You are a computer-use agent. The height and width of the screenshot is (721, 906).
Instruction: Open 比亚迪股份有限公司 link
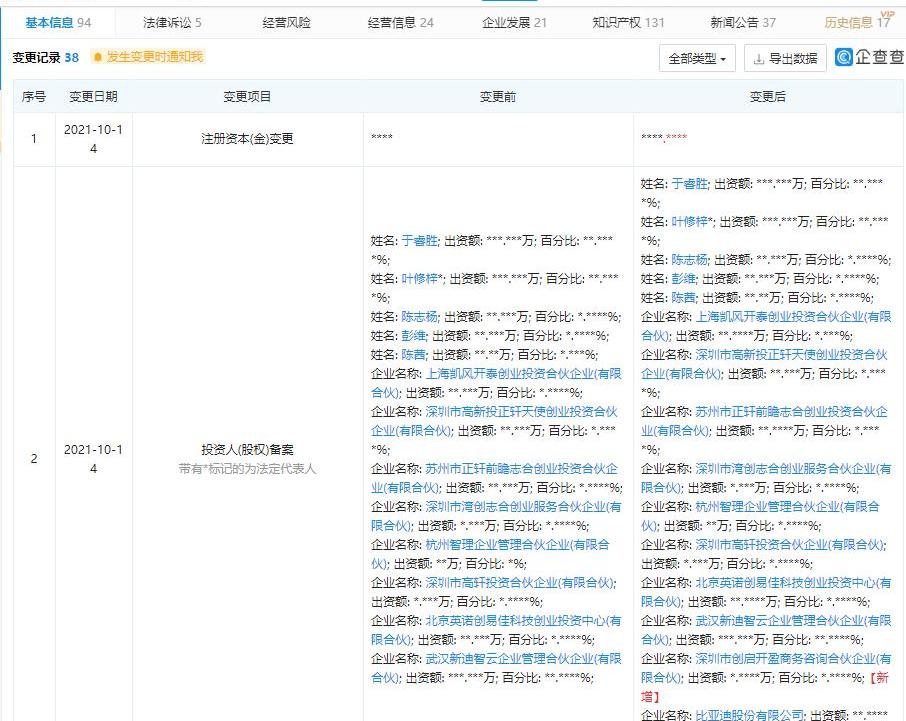(749, 715)
